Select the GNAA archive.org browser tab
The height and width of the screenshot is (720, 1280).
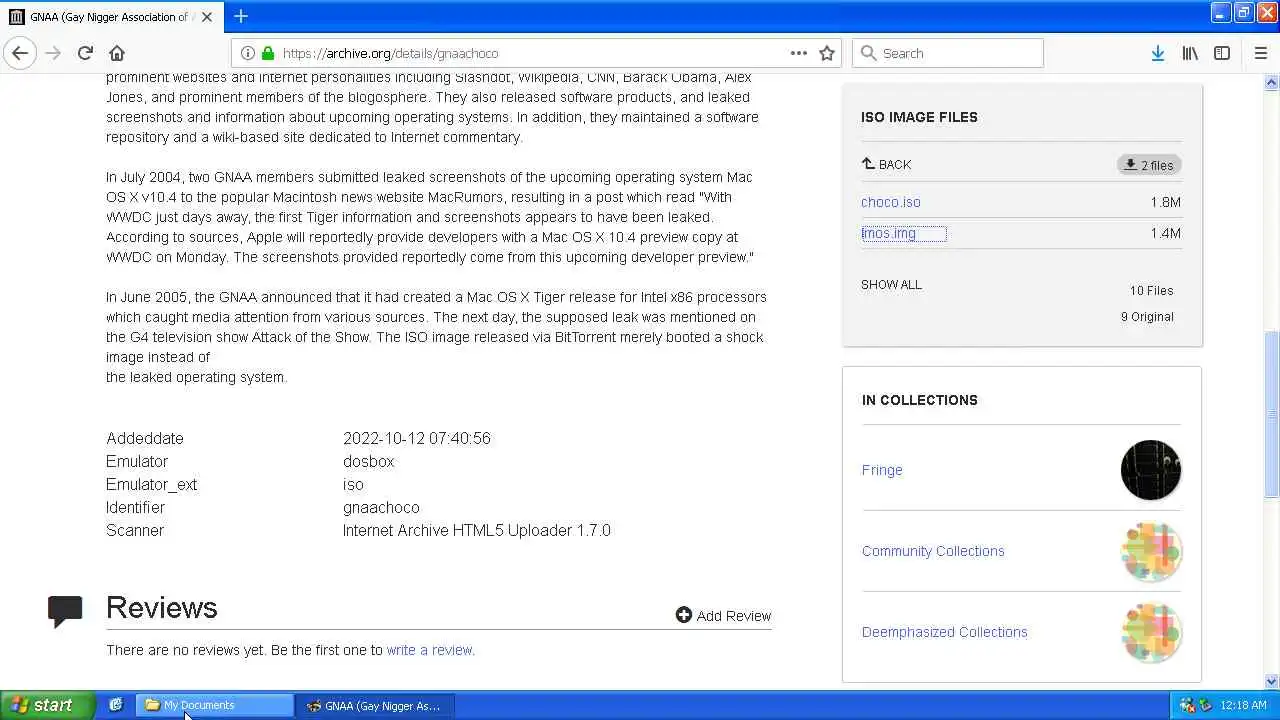(112, 17)
